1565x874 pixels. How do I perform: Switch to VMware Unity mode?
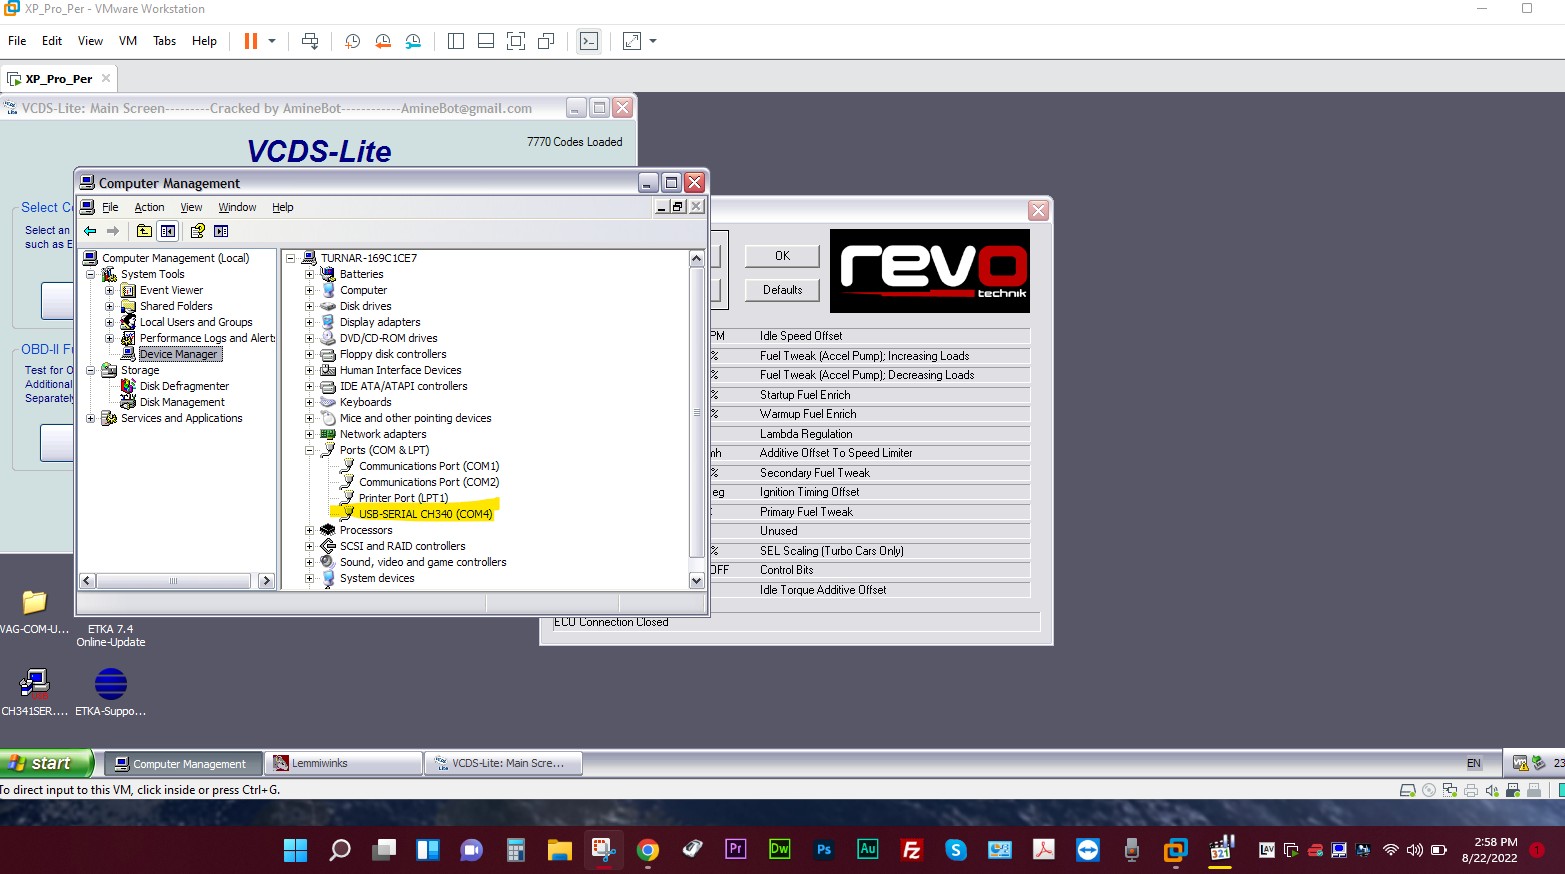[546, 41]
